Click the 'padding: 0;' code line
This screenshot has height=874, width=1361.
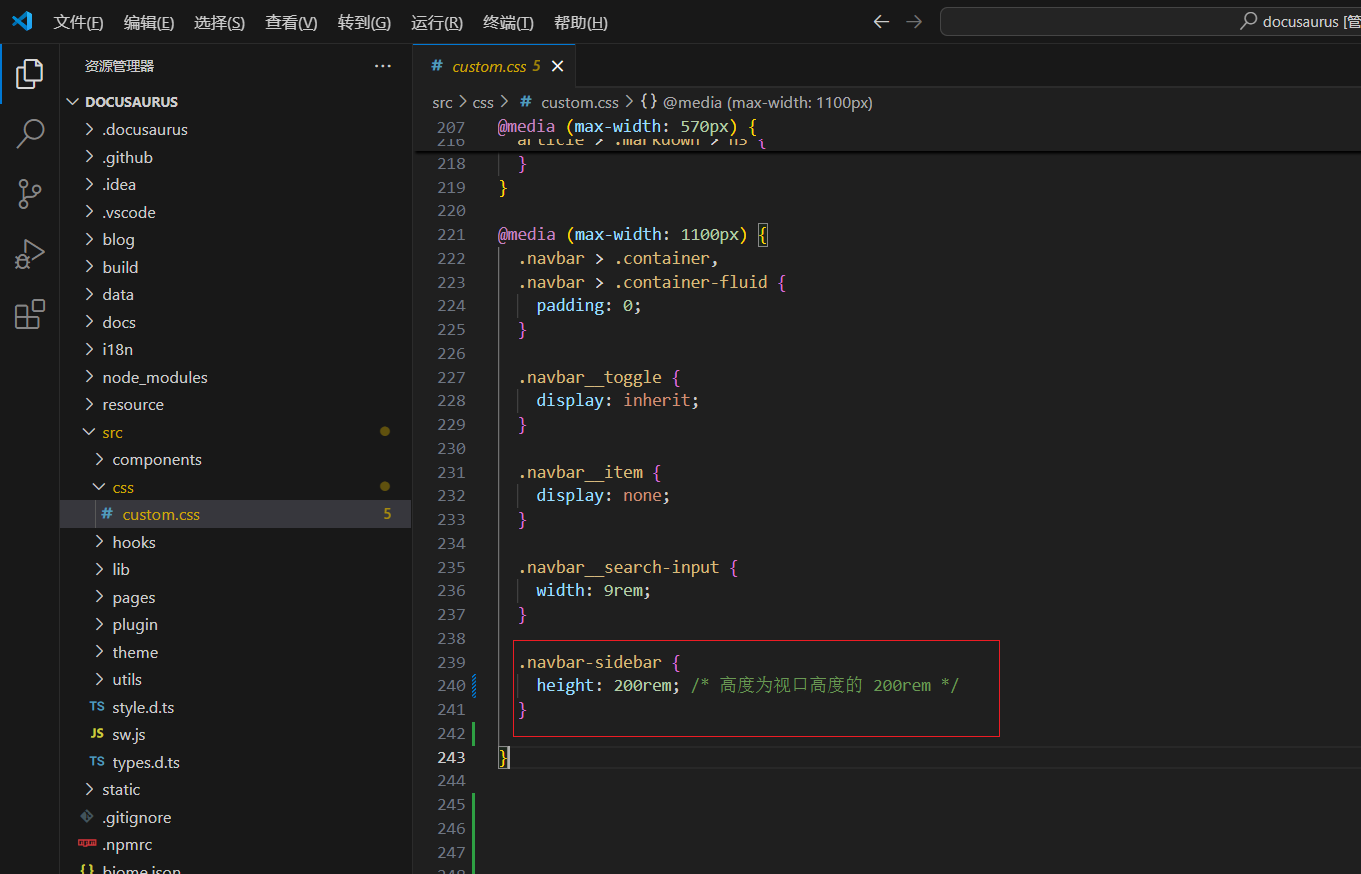(588, 305)
